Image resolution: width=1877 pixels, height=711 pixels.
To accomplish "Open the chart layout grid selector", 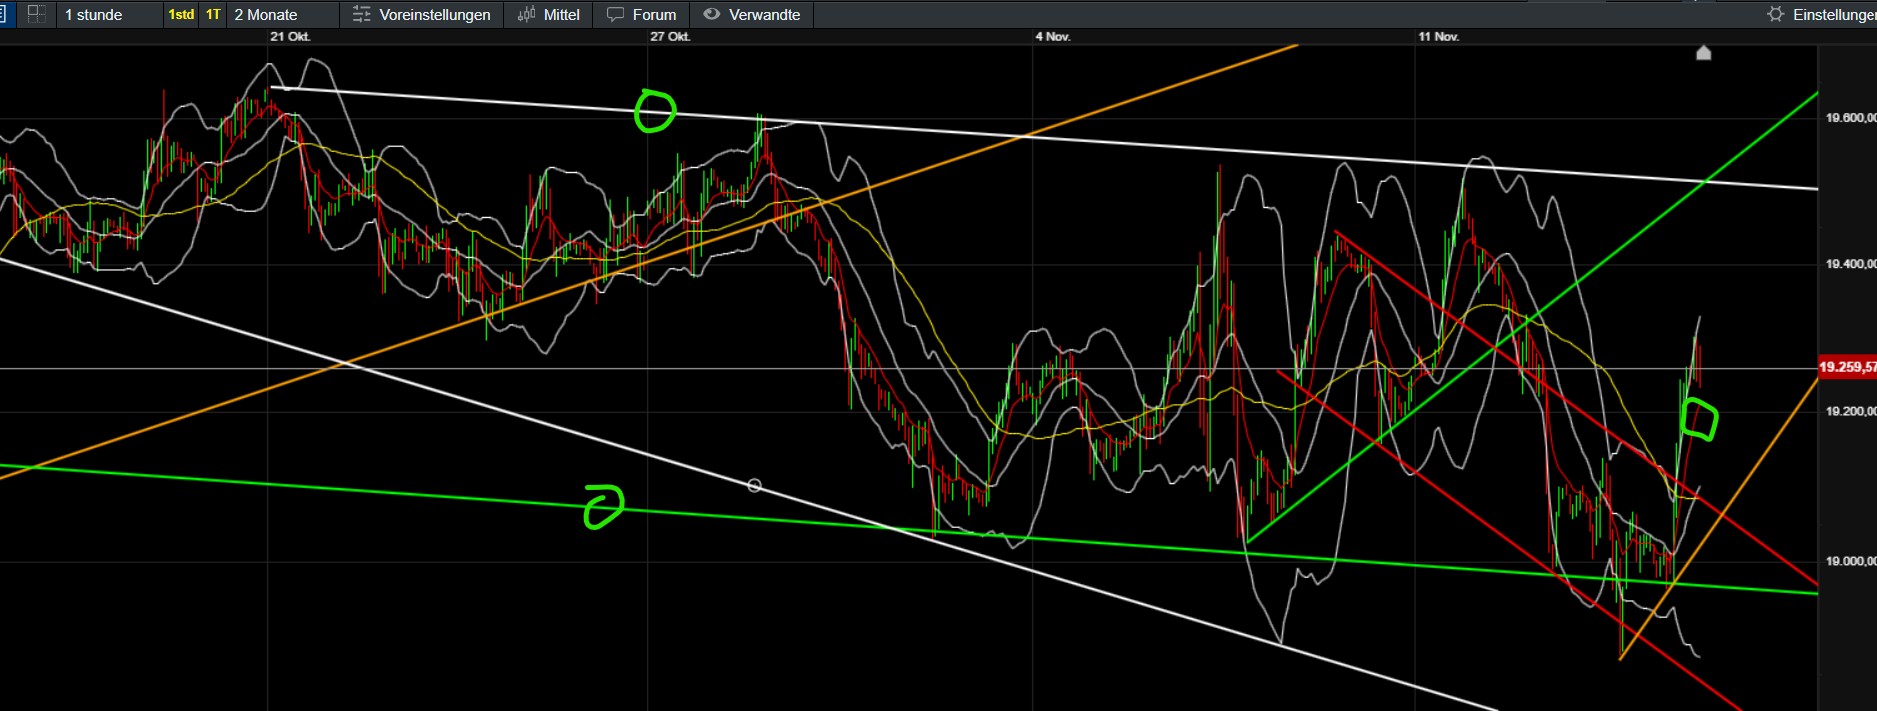I will (x=36, y=14).
